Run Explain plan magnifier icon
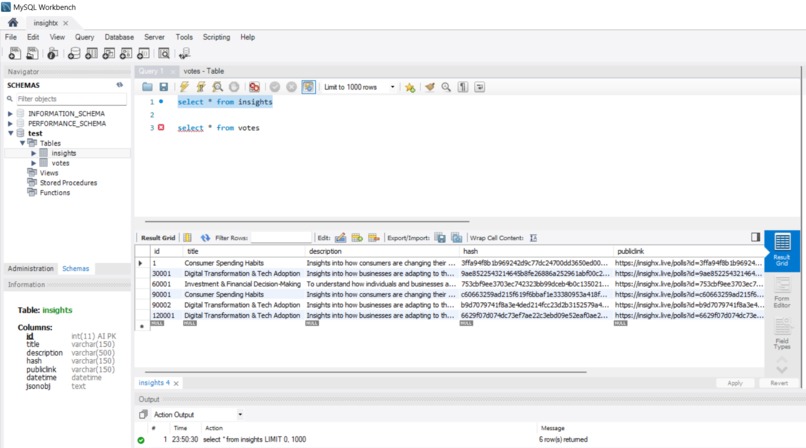 tap(217, 87)
